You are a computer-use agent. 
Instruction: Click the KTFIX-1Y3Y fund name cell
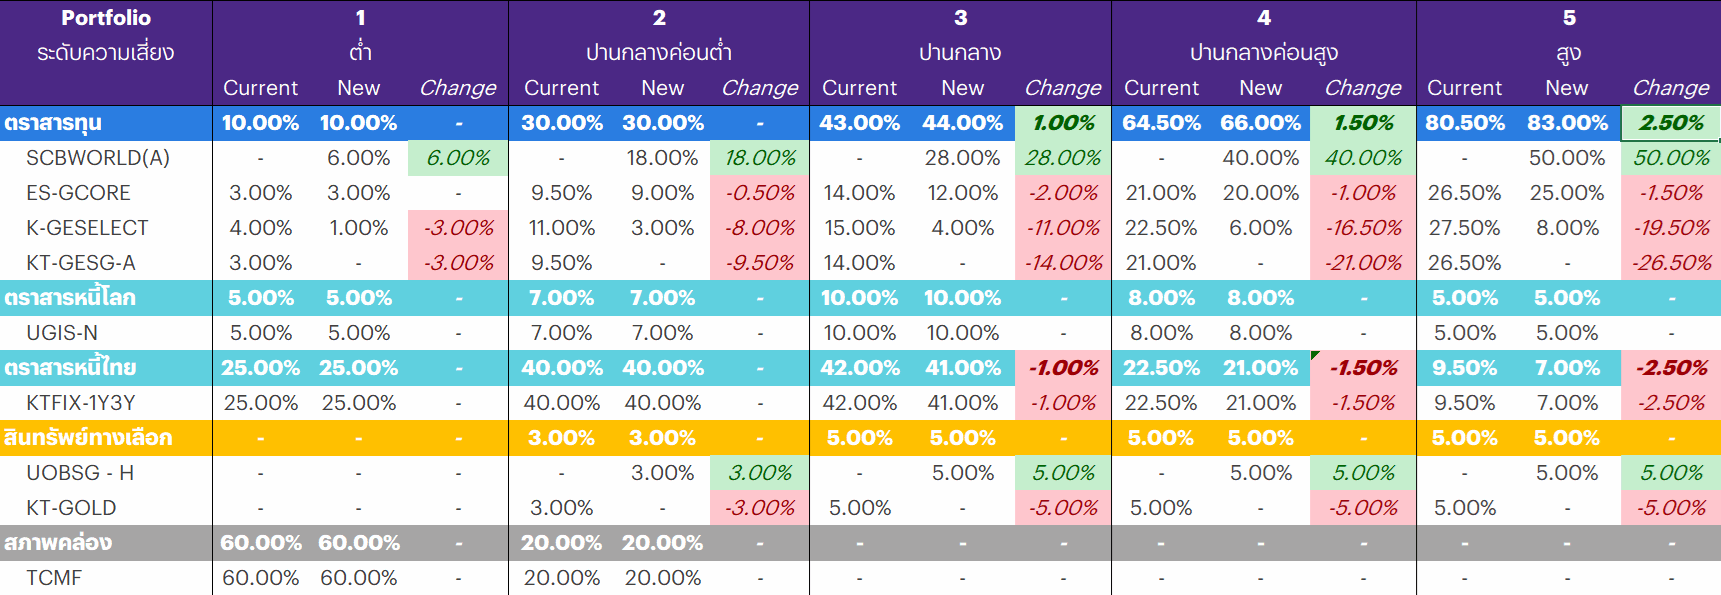[80, 403]
